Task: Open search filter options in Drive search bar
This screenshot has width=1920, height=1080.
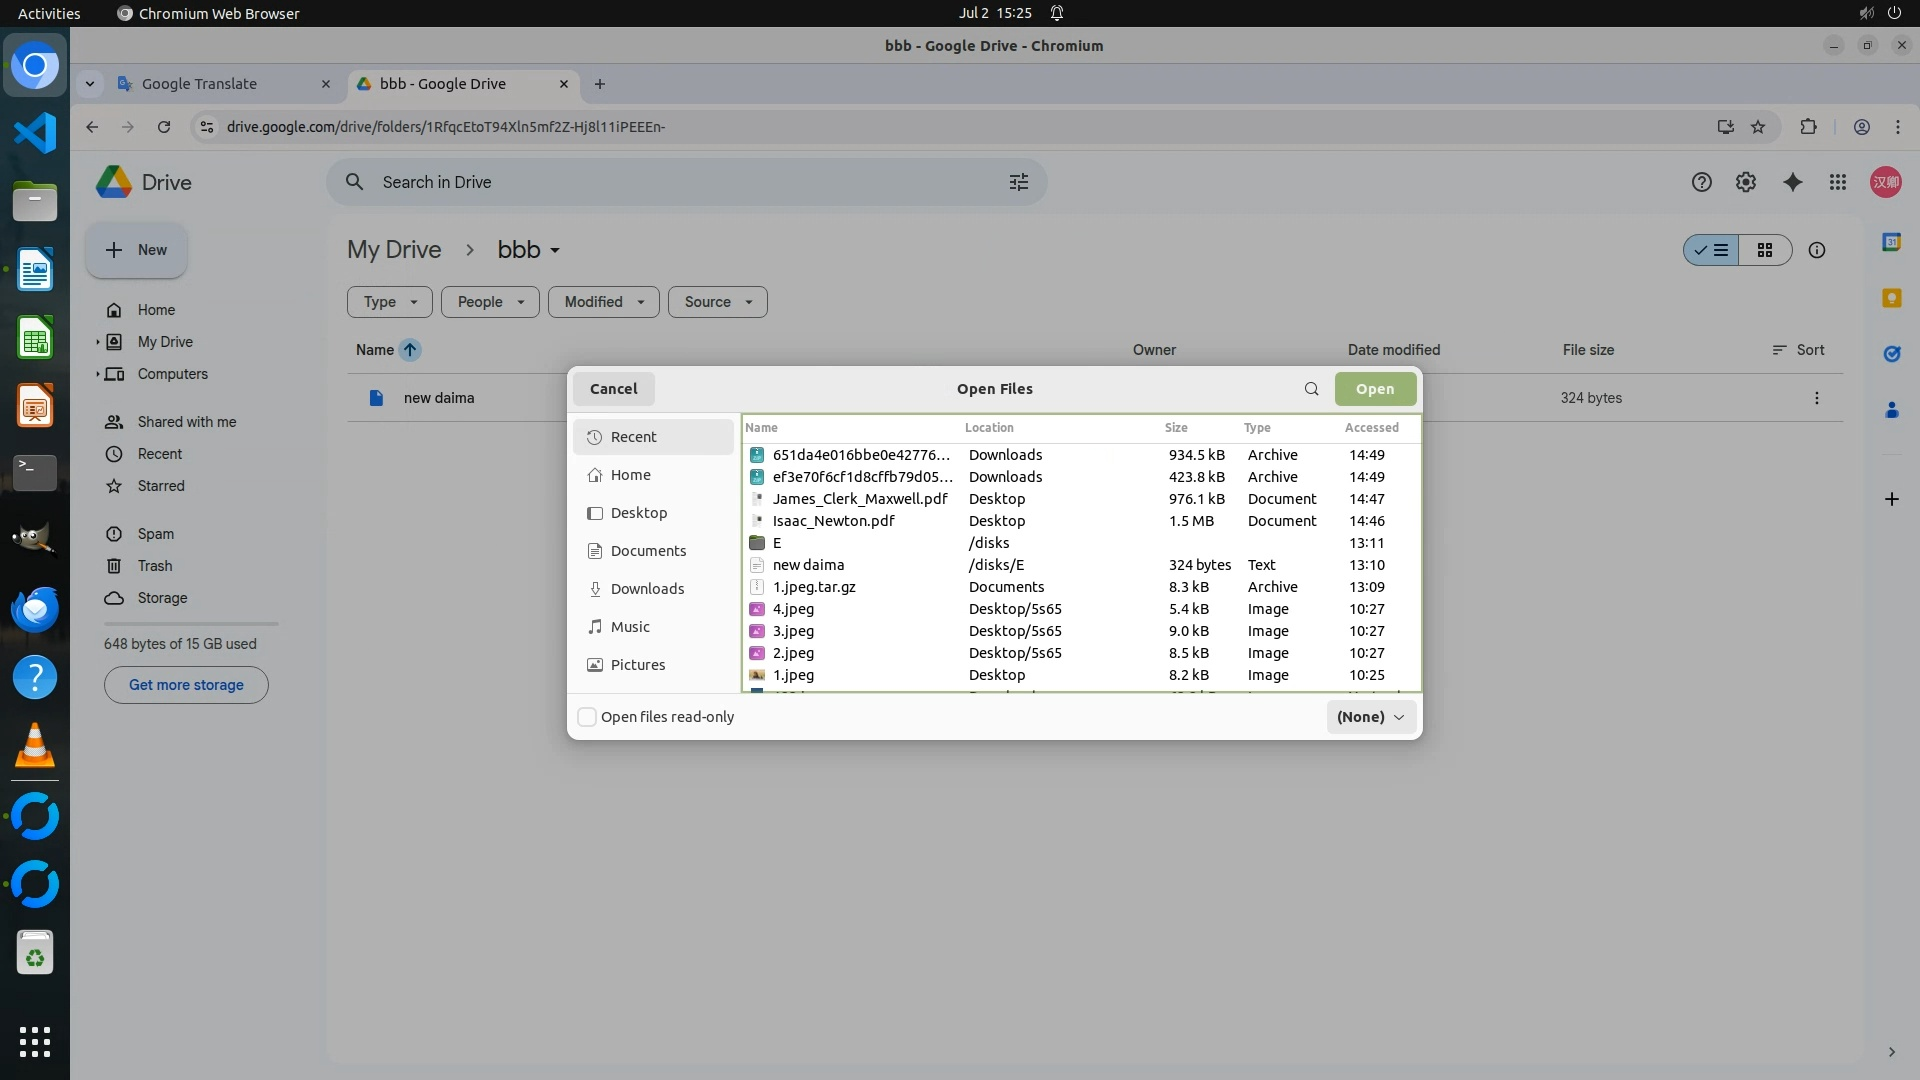Action: point(1018,182)
